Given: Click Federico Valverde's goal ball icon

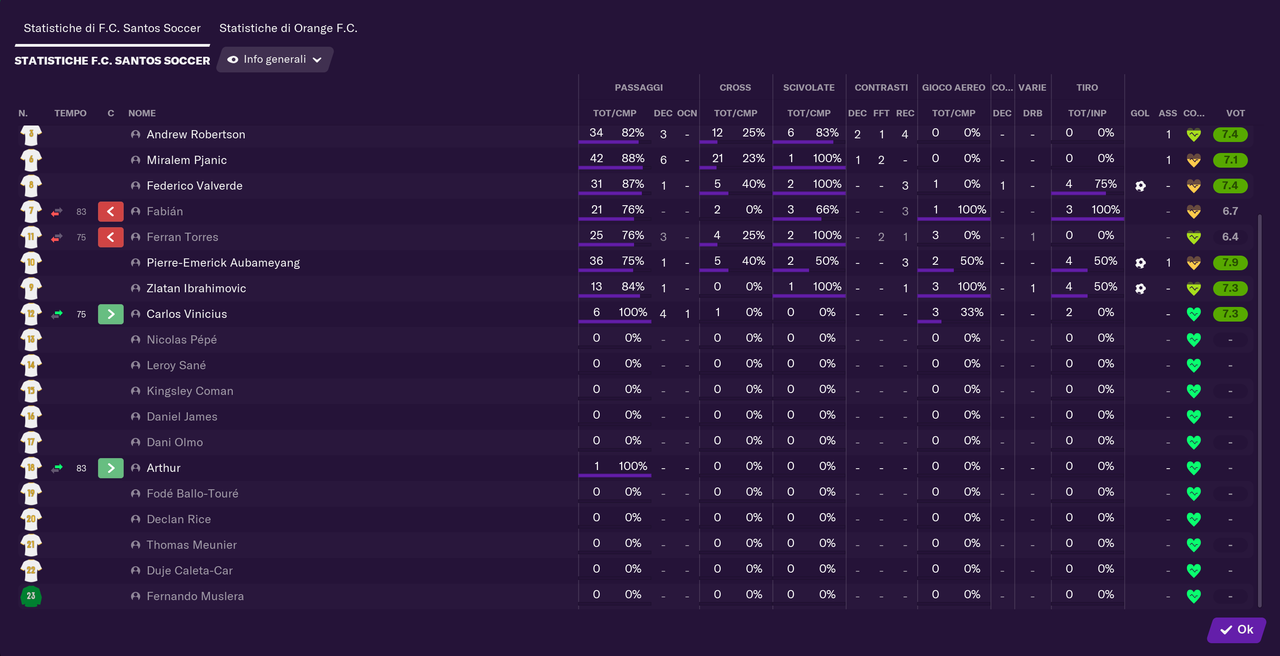Looking at the screenshot, I should (x=1140, y=186).
